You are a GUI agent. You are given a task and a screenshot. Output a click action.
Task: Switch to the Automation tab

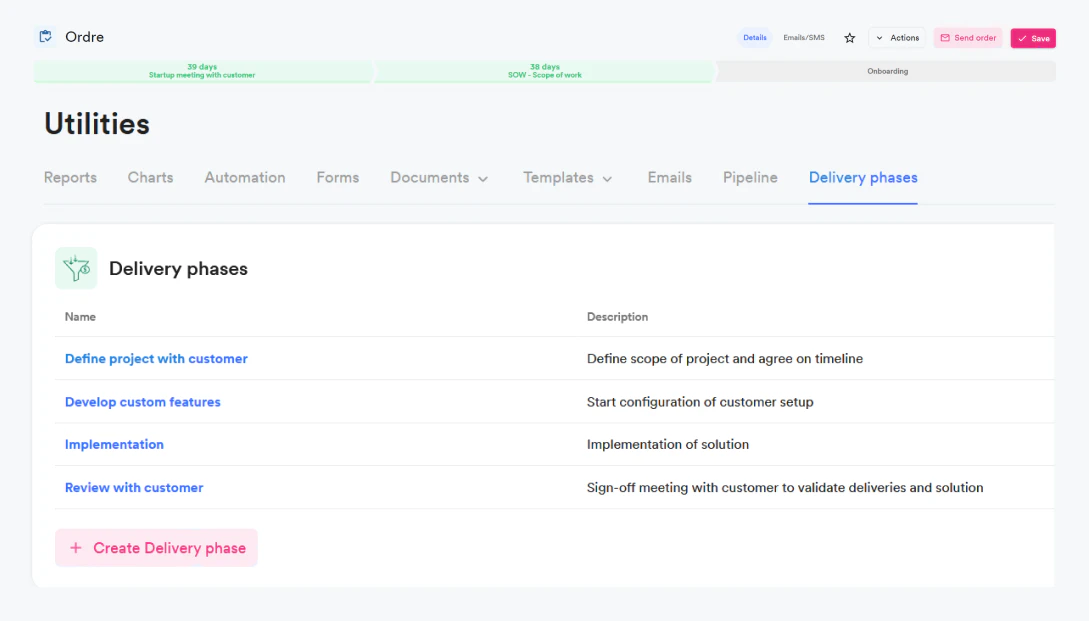tap(244, 177)
